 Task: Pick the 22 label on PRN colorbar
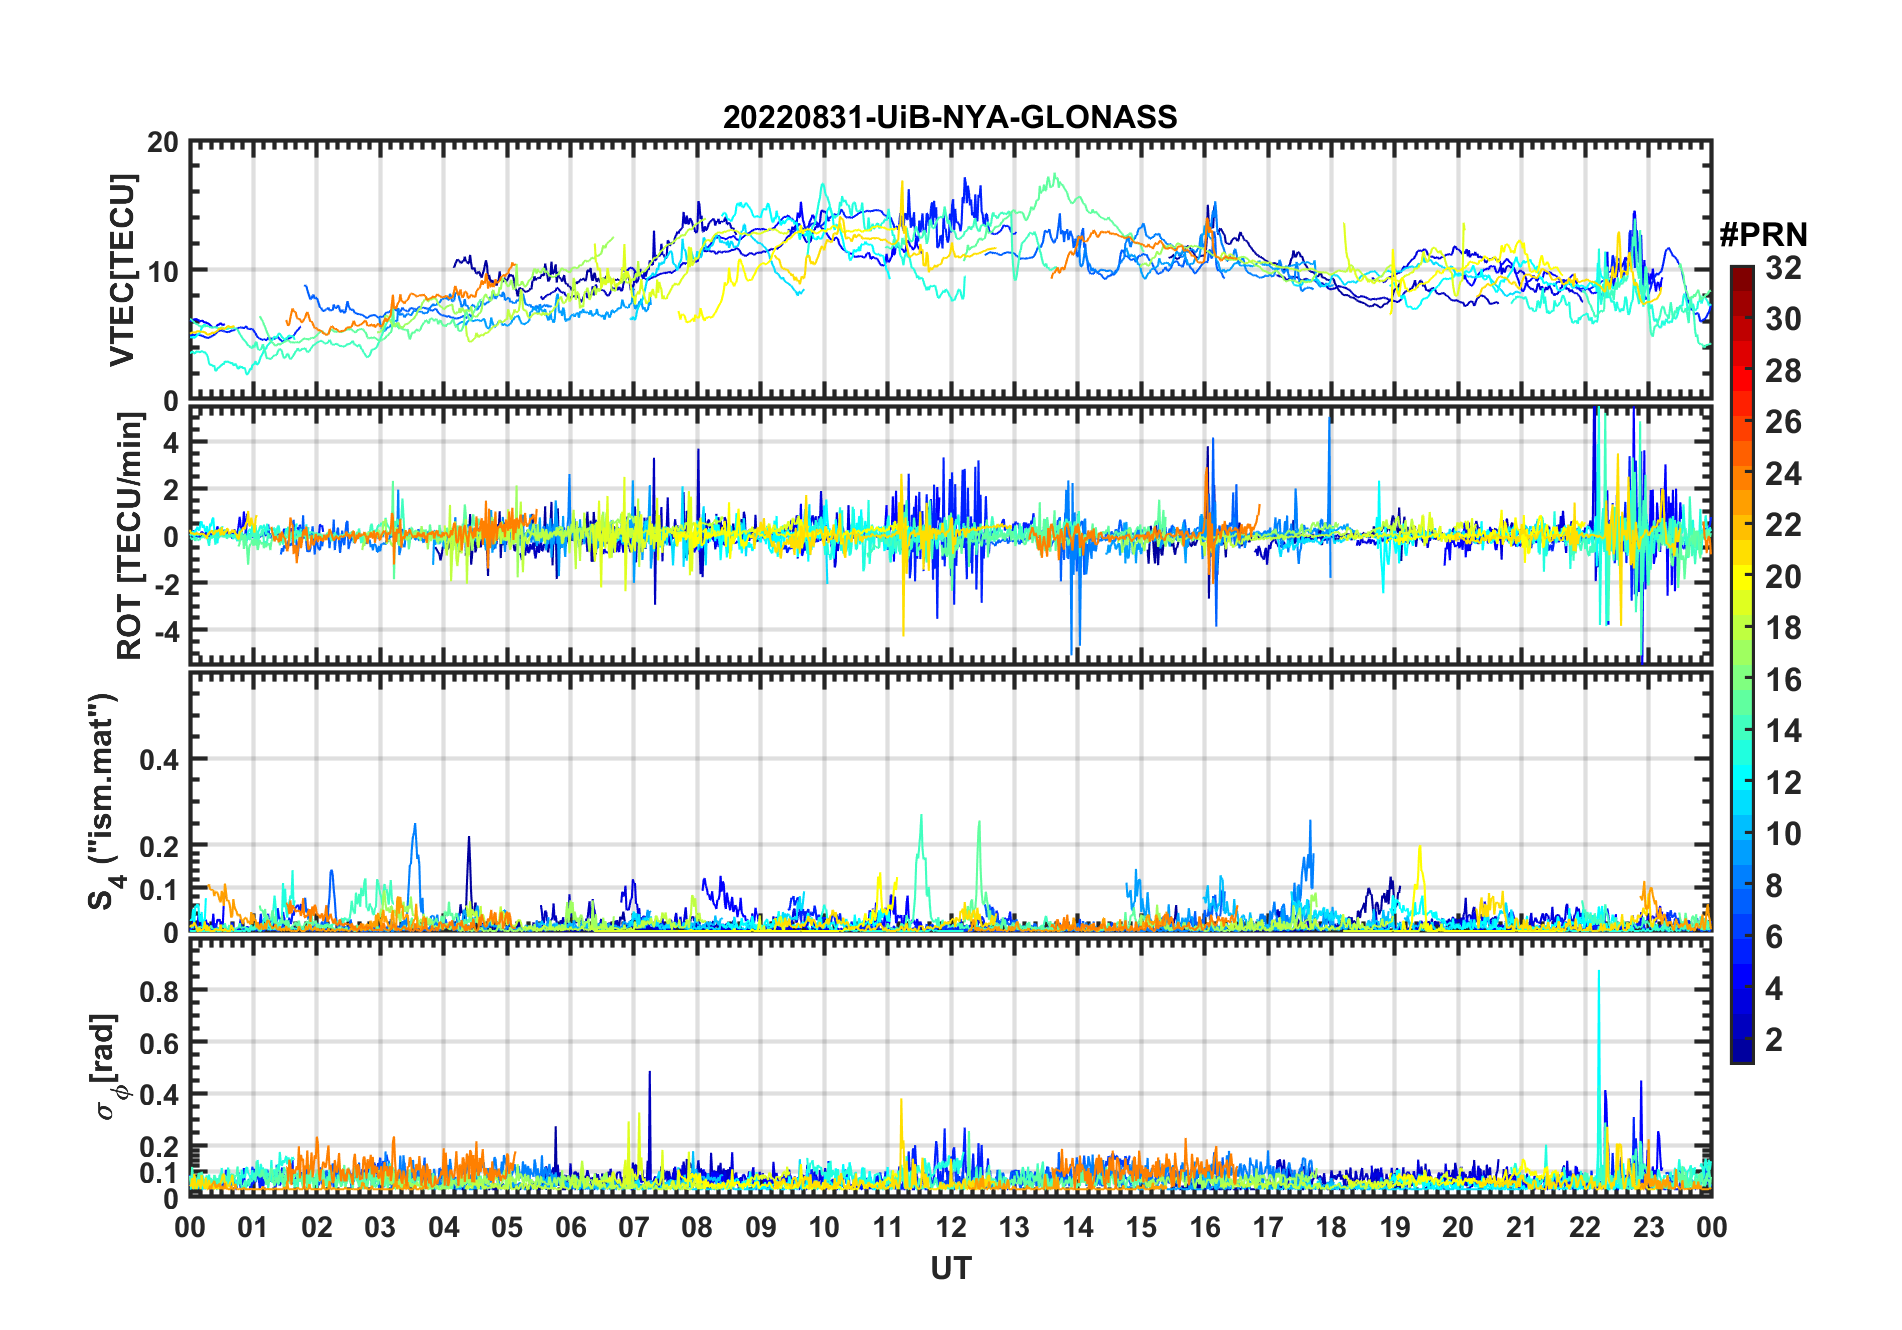click(x=1784, y=525)
